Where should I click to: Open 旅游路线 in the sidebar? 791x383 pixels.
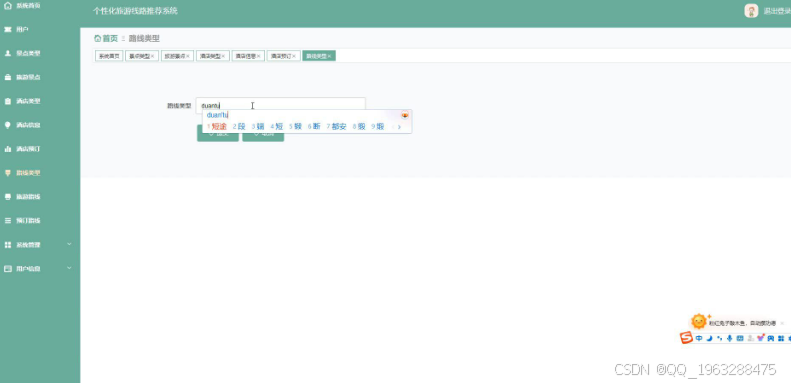[x=28, y=197]
